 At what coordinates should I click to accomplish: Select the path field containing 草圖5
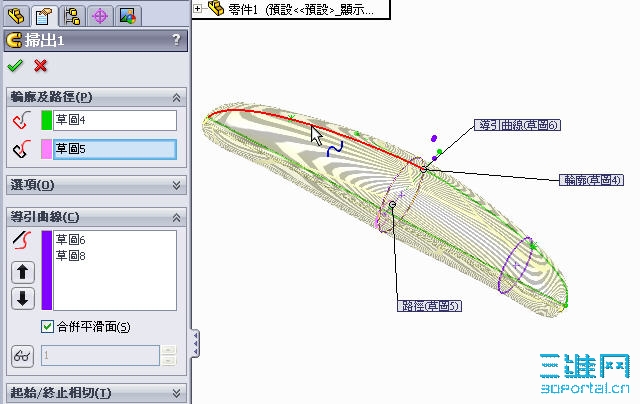point(115,149)
